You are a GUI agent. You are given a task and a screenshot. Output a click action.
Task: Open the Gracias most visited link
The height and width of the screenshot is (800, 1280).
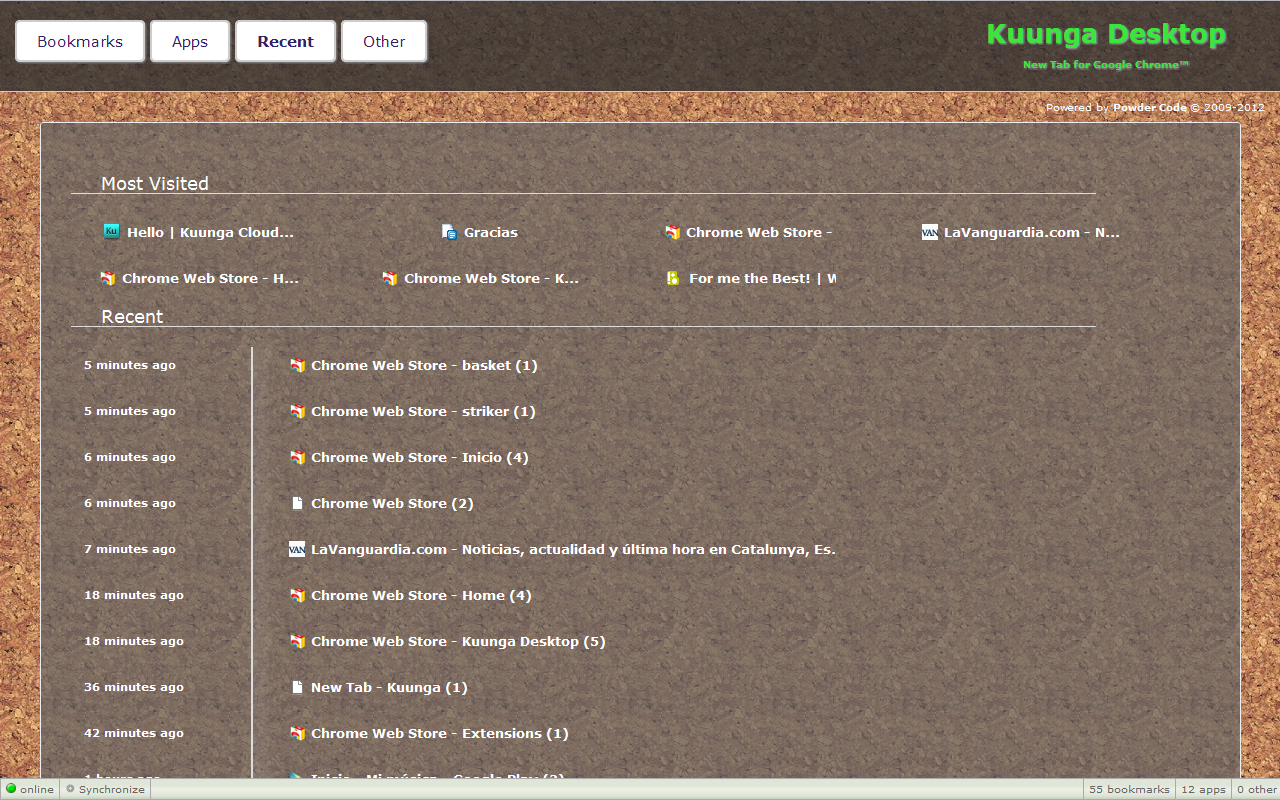coord(491,232)
